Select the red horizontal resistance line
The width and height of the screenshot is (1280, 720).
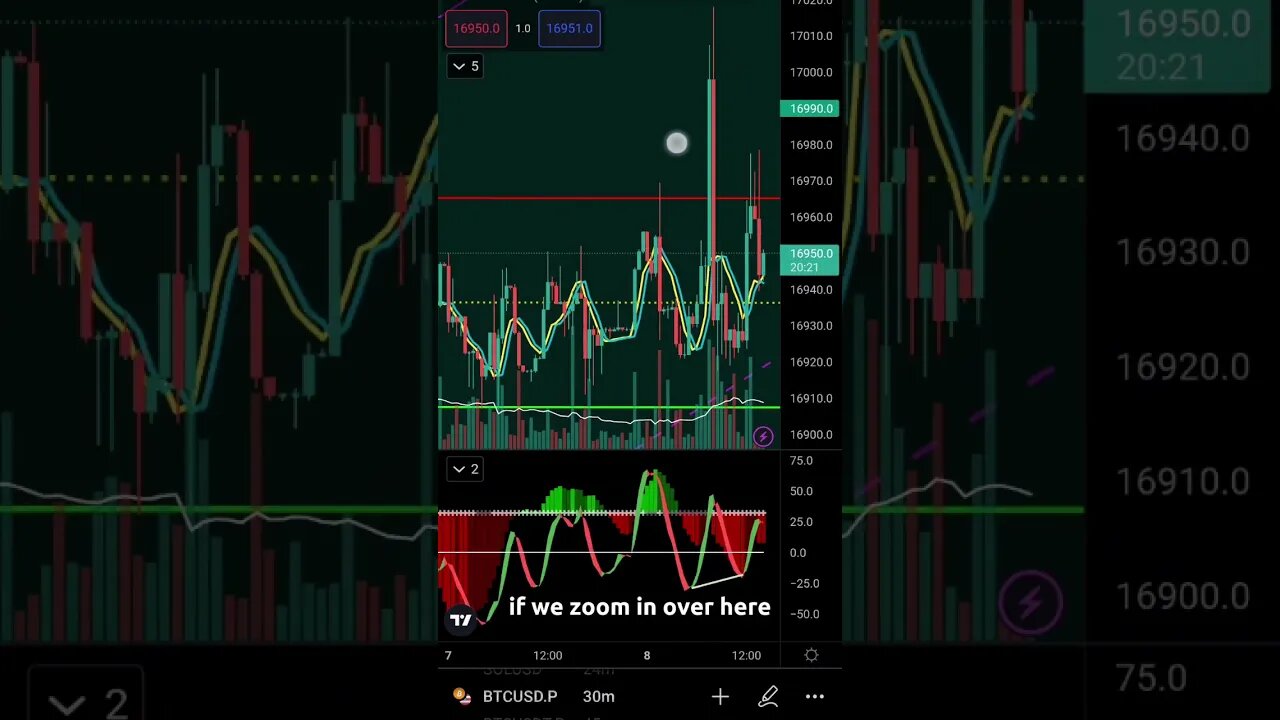point(609,198)
